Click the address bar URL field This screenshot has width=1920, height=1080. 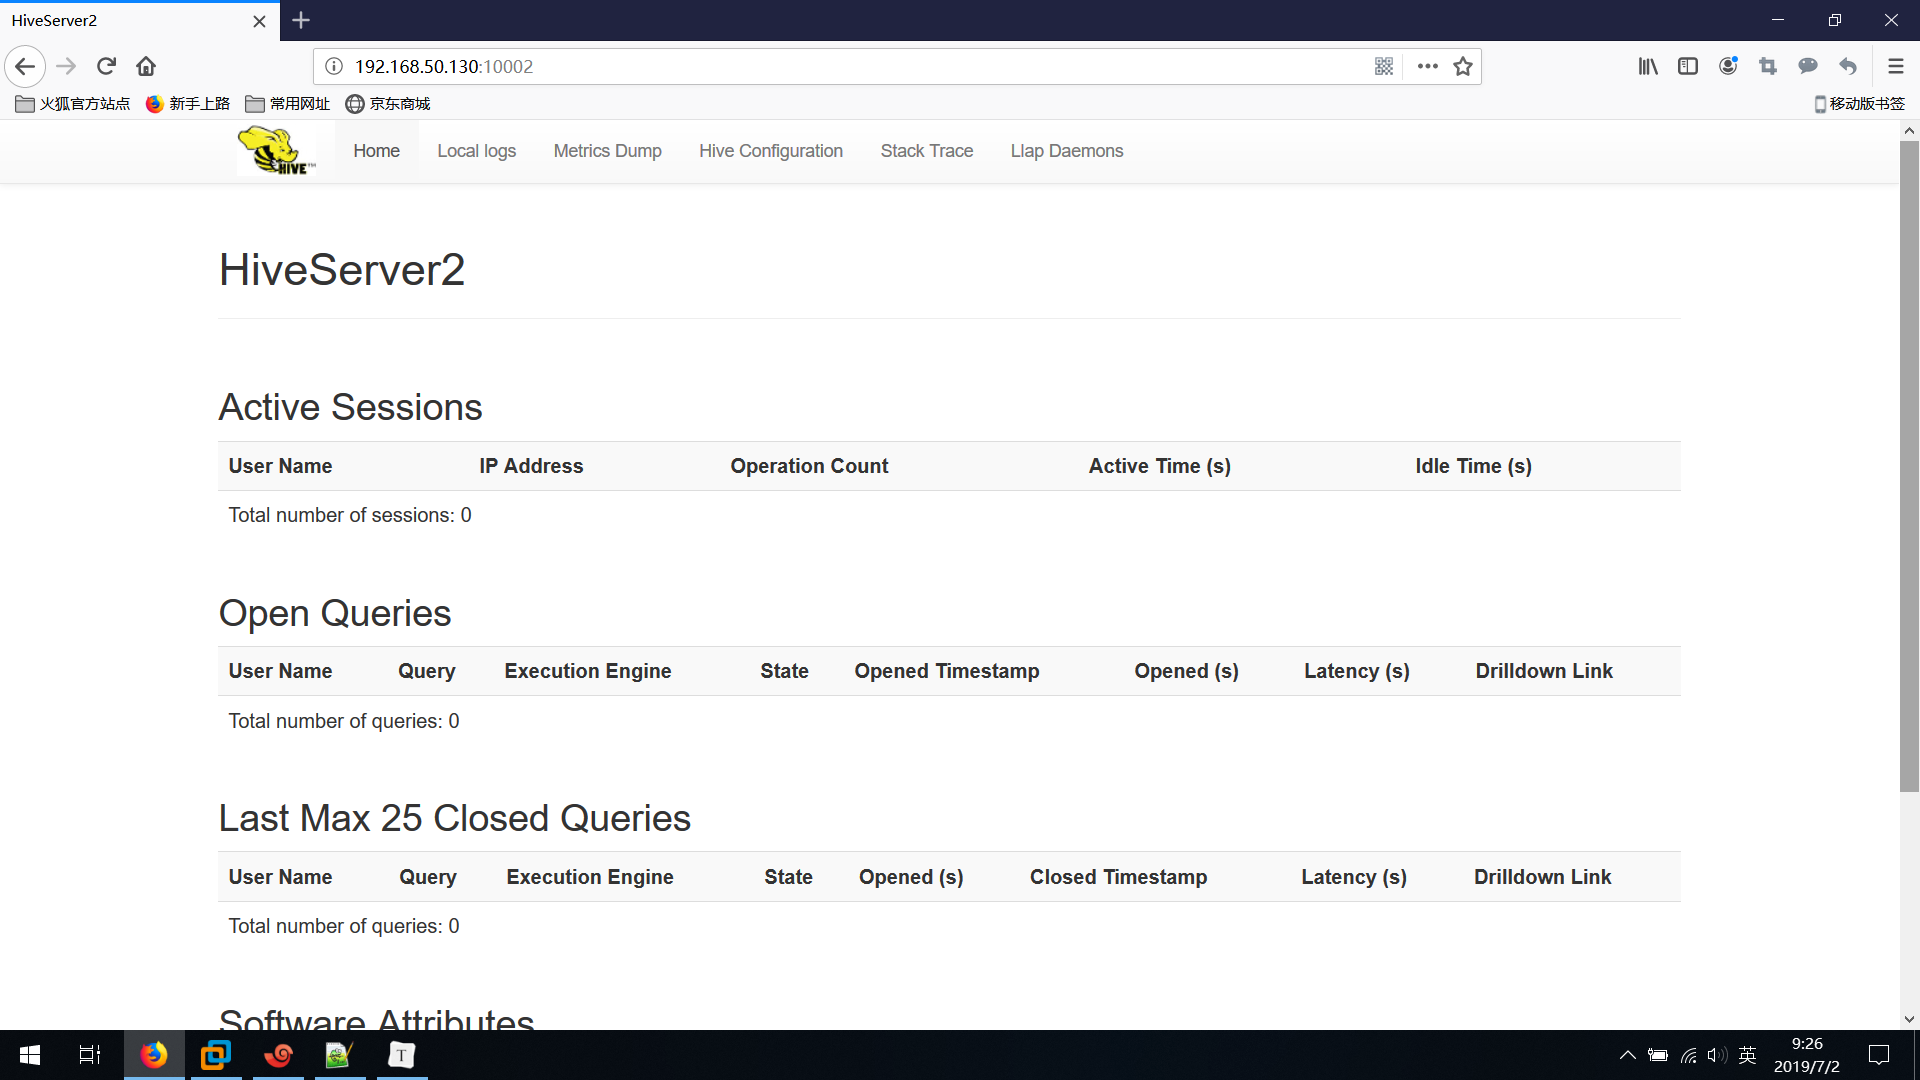(x=800, y=66)
